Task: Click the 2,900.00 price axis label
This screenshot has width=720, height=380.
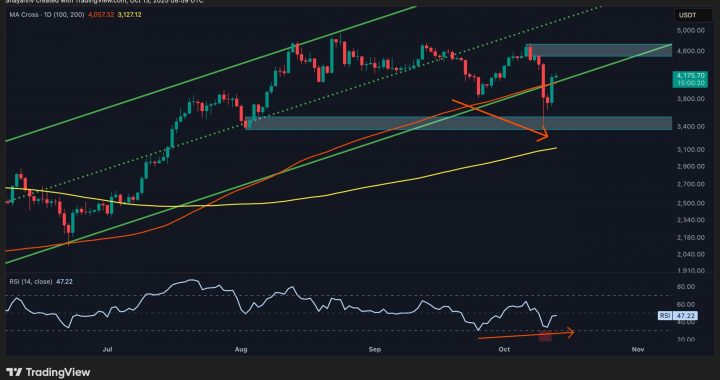Action: click(692, 167)
